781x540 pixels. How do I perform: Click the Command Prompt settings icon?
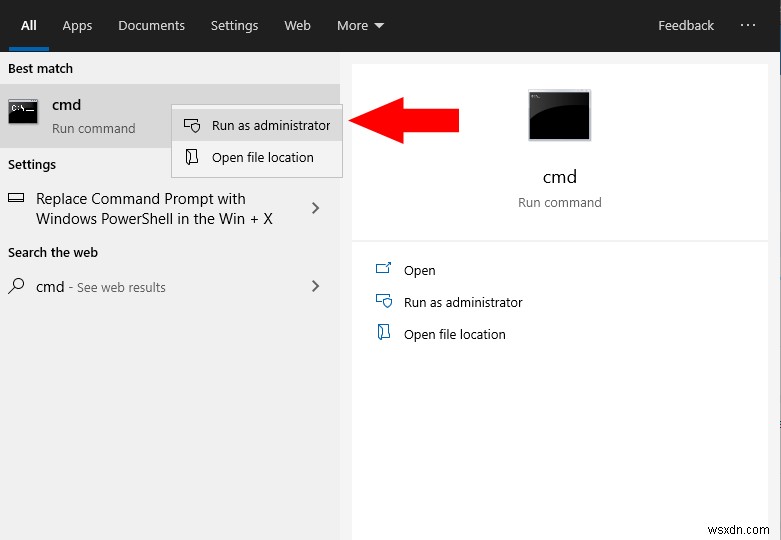[x=16, y=199]
